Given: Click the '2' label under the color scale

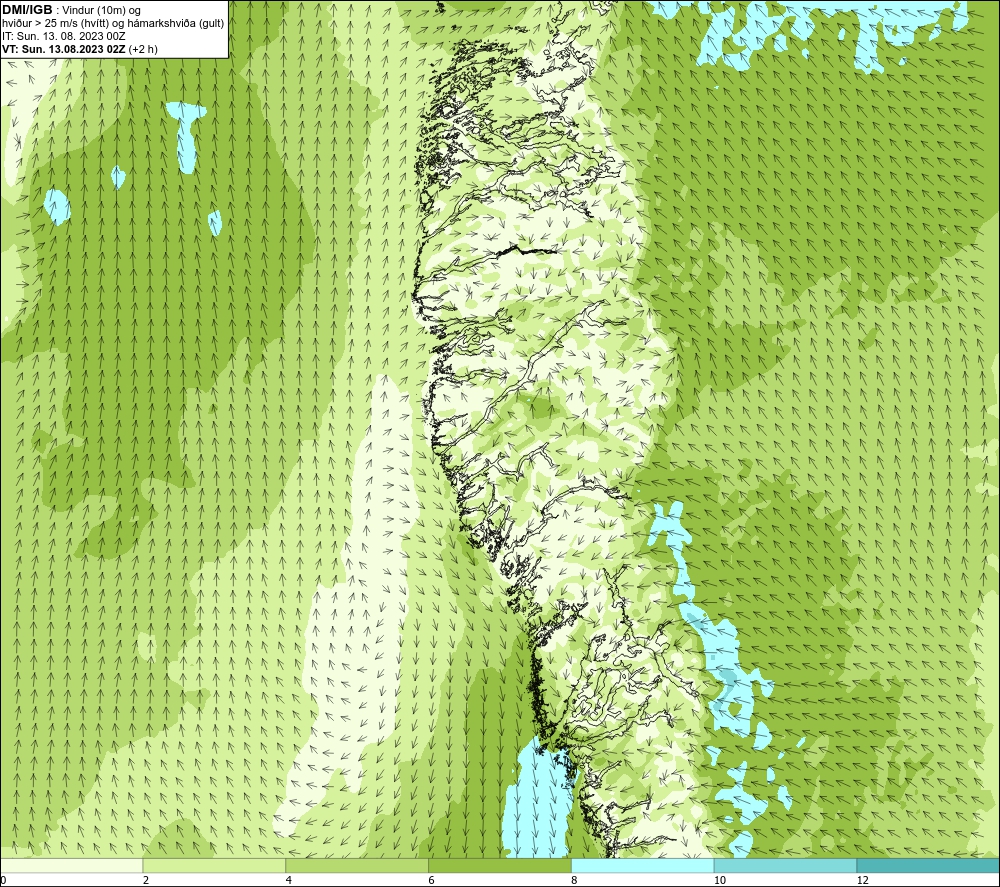Looking at the screenshot, I should pos(145,880).
